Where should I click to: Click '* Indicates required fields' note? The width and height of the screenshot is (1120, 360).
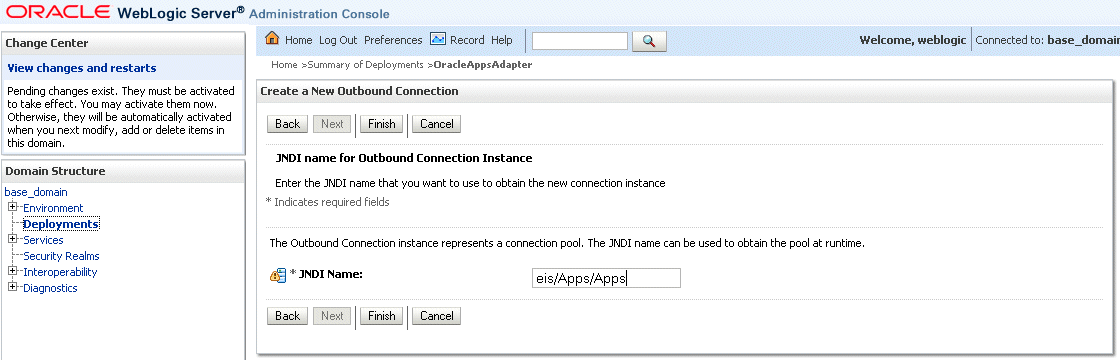pos(327,202)
